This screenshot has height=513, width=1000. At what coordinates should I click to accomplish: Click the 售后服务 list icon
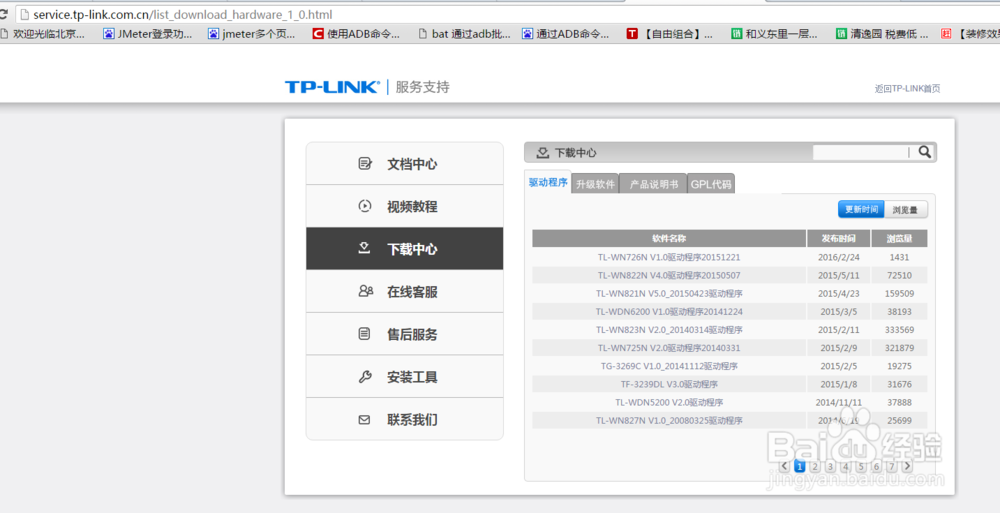(364, 334)
